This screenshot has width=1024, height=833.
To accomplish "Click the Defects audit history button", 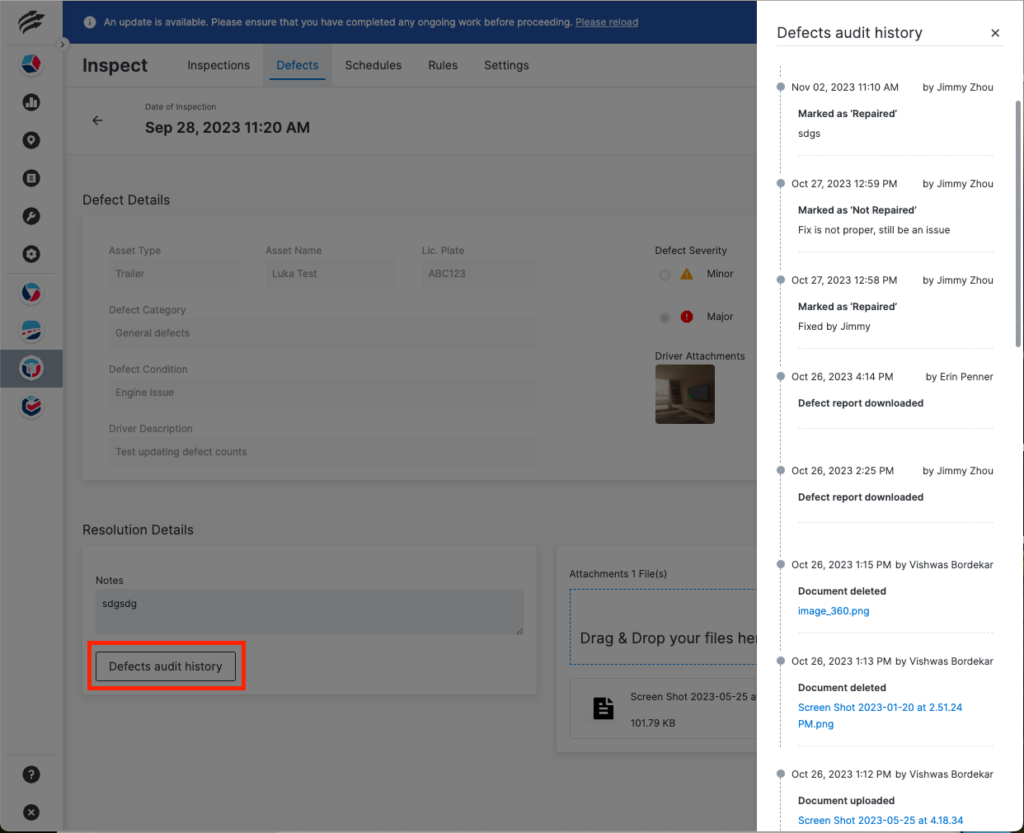I will (164, 664).
